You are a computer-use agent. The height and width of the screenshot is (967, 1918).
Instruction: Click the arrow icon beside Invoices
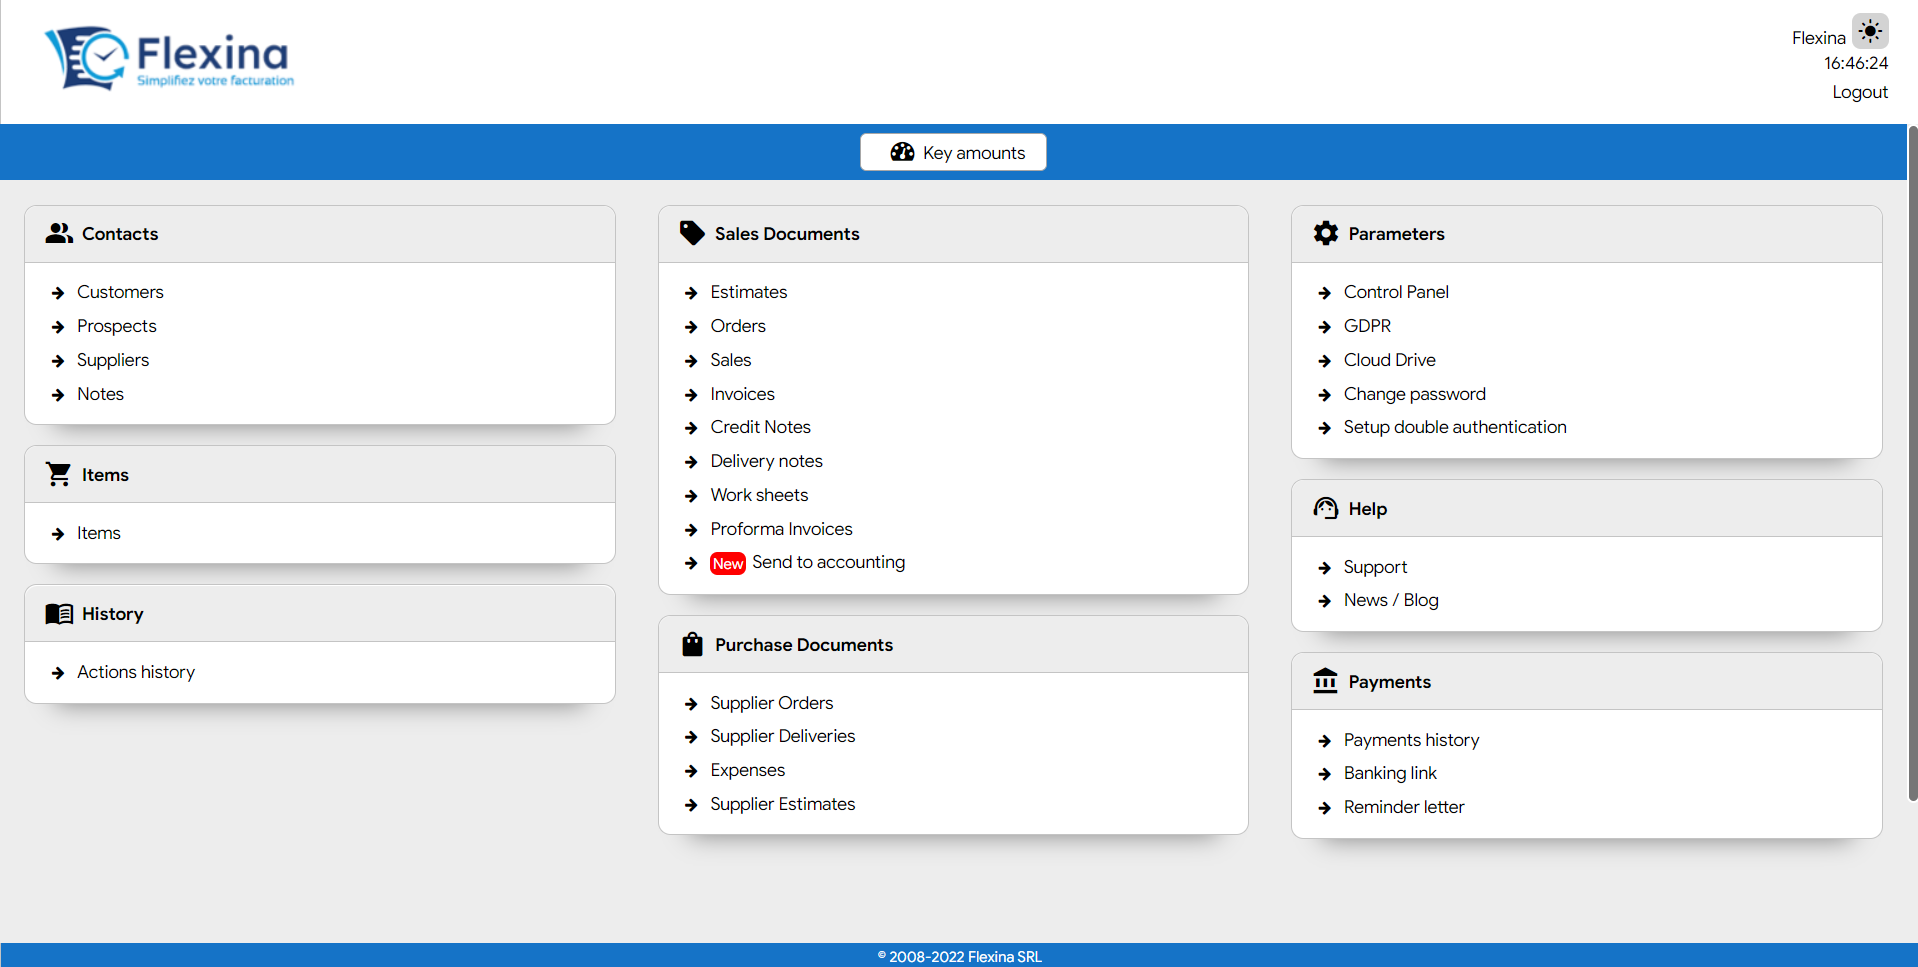pyautogui.click(x=691, y=395)
